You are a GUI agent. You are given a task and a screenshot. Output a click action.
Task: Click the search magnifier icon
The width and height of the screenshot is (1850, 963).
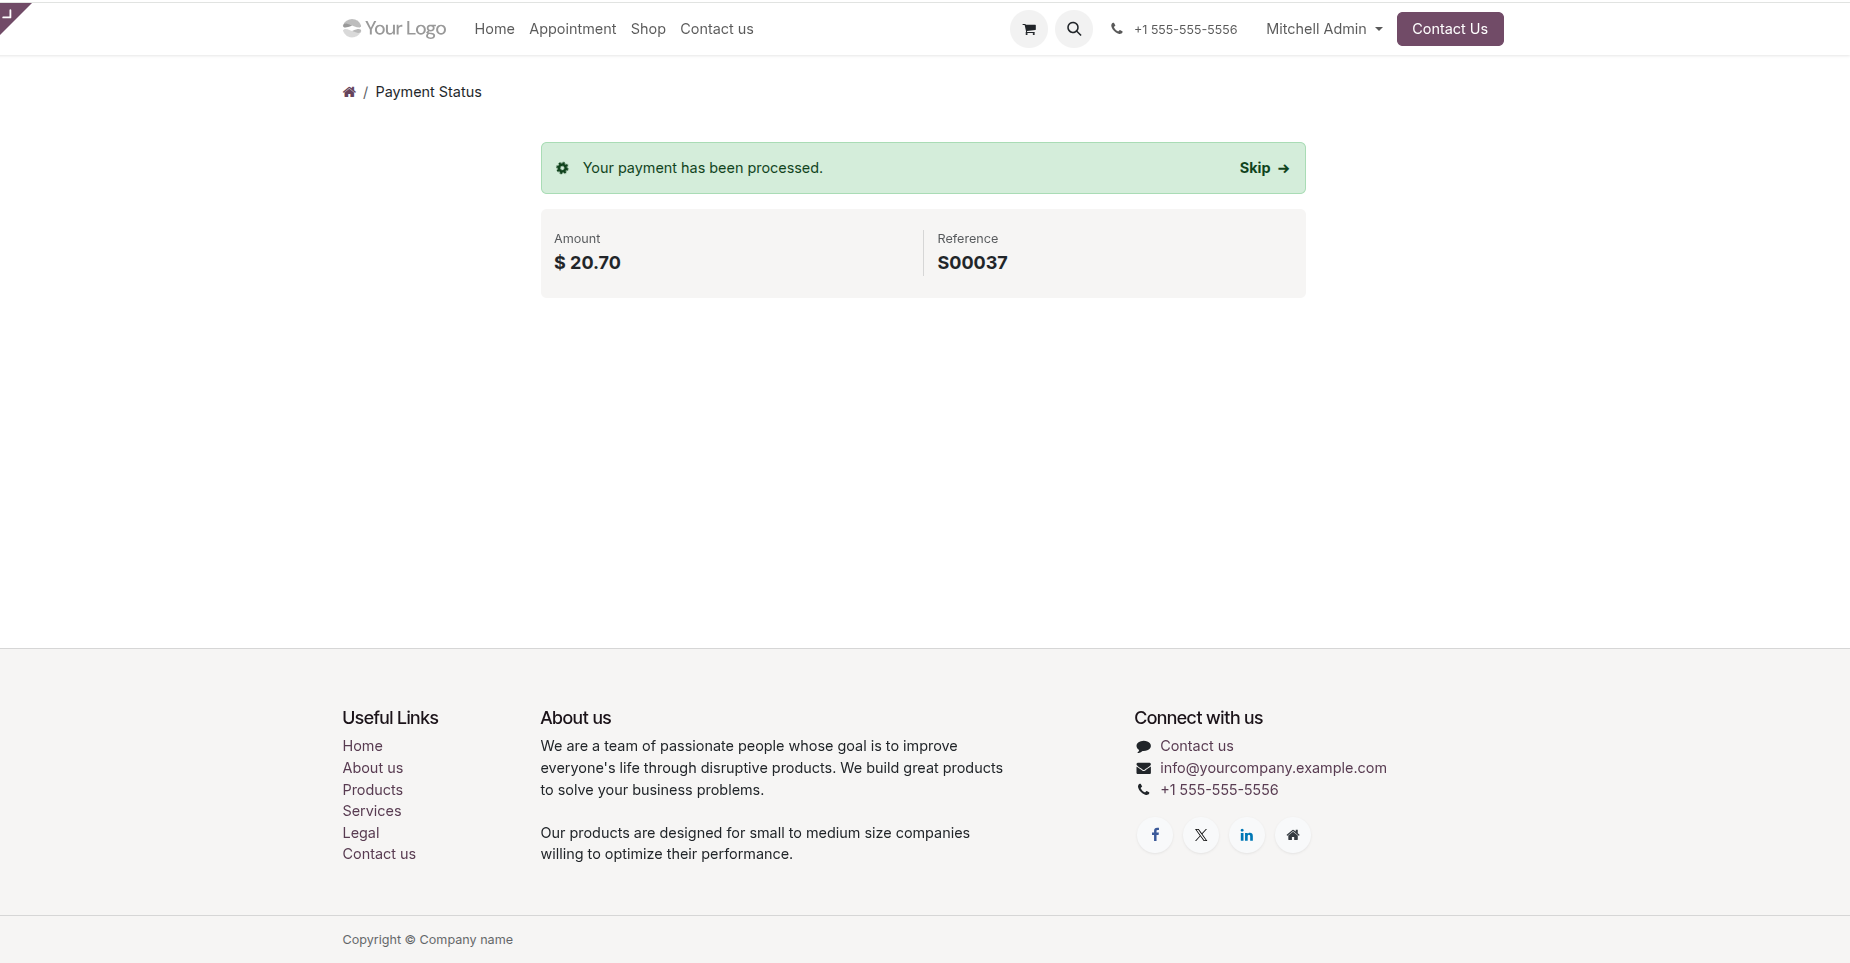click(1074, 29)
